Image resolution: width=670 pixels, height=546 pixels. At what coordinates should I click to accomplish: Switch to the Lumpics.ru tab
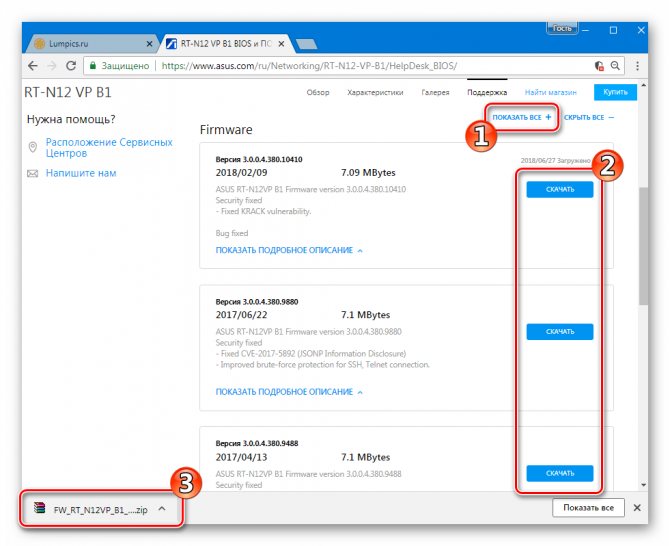click(92, 44)
